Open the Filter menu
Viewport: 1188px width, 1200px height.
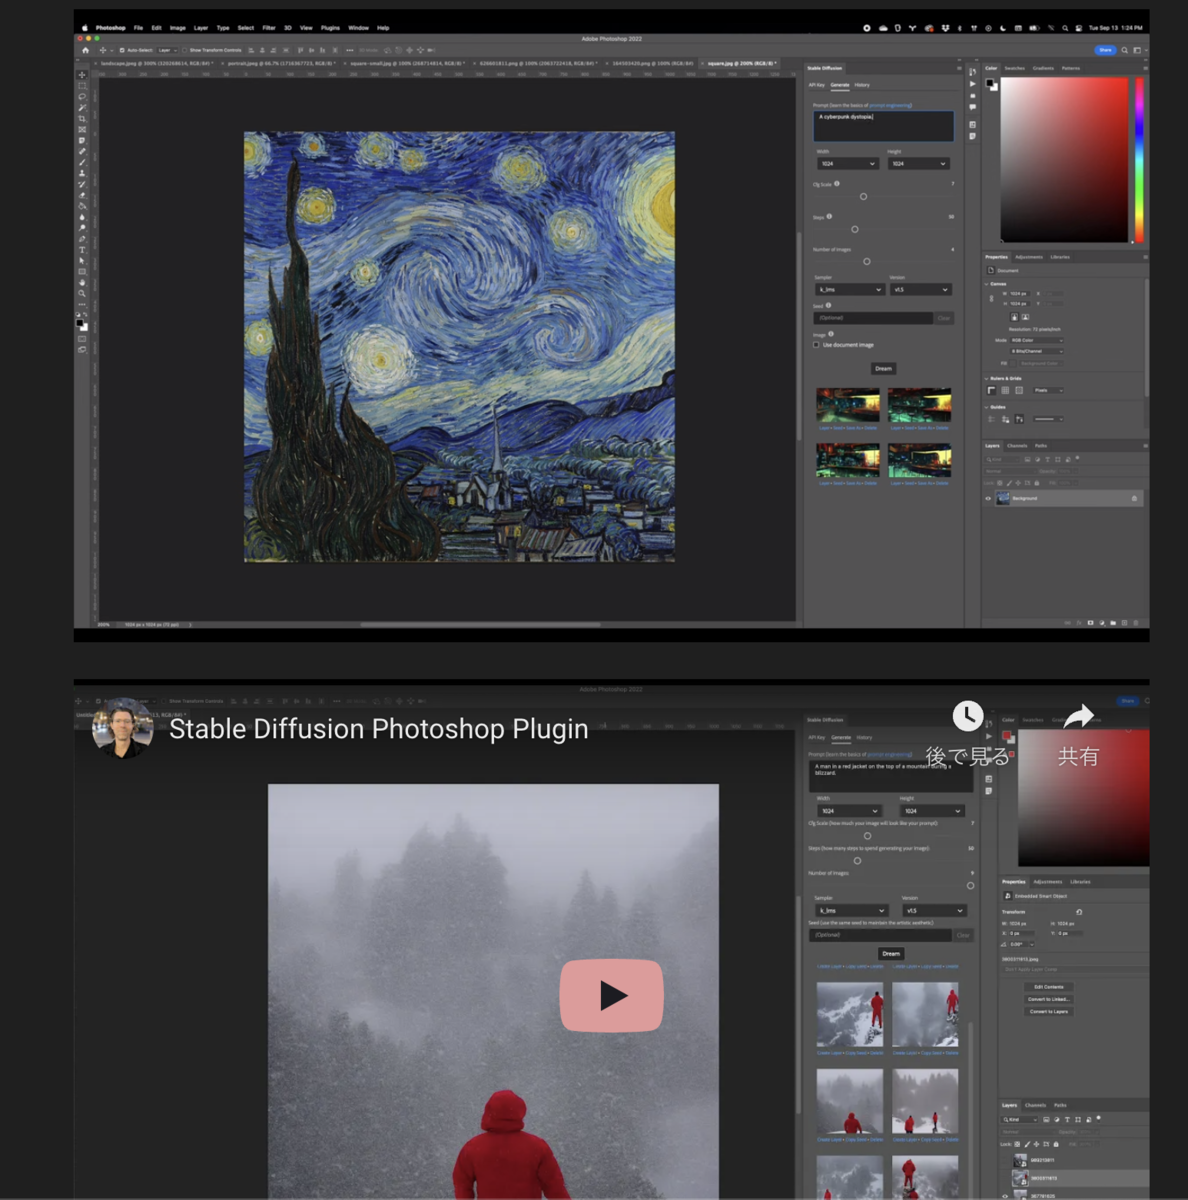pyautogui.click(x=269, y=28)
